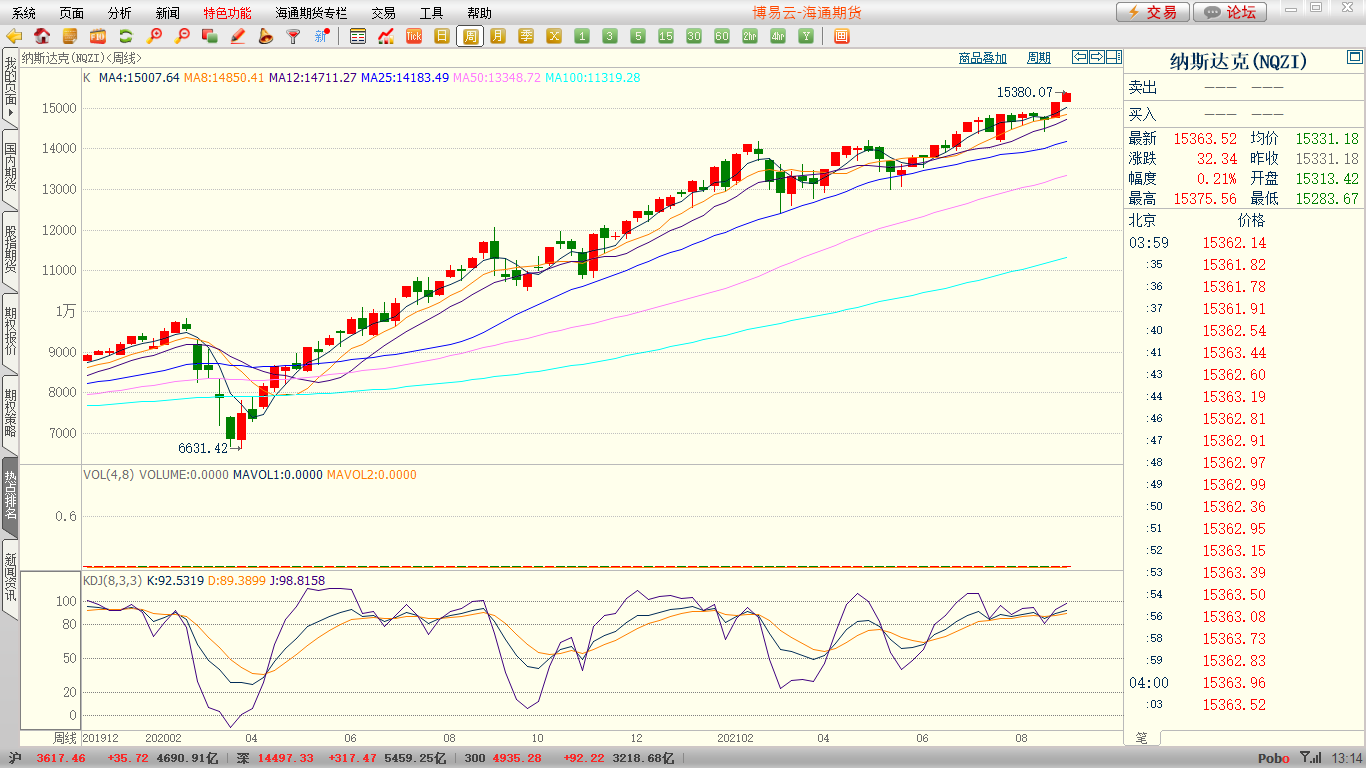Switch to quarterly (季) chart period
The height and width of the screenshot is (768, 1366).
(526, 36)
